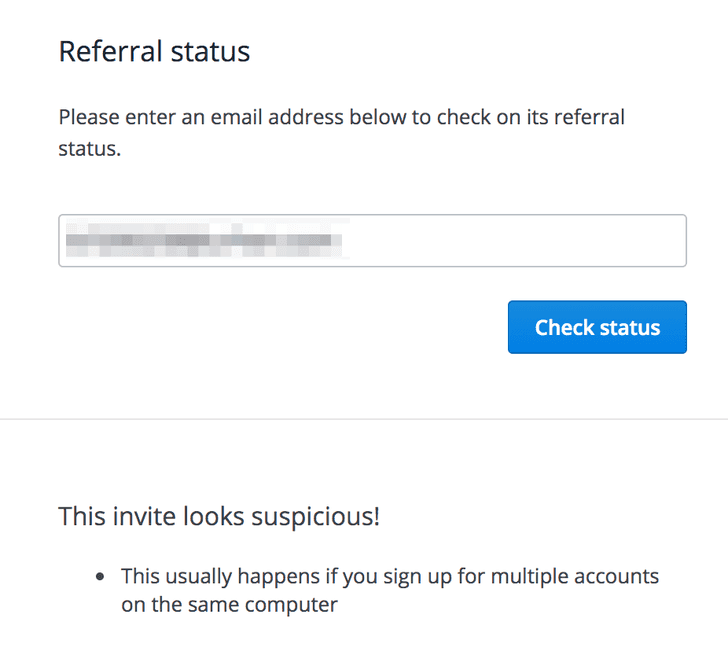The height and width of the screenshot is (670, 728).
Task: Click the word 'Check' on the blue button
Action: 563,328
